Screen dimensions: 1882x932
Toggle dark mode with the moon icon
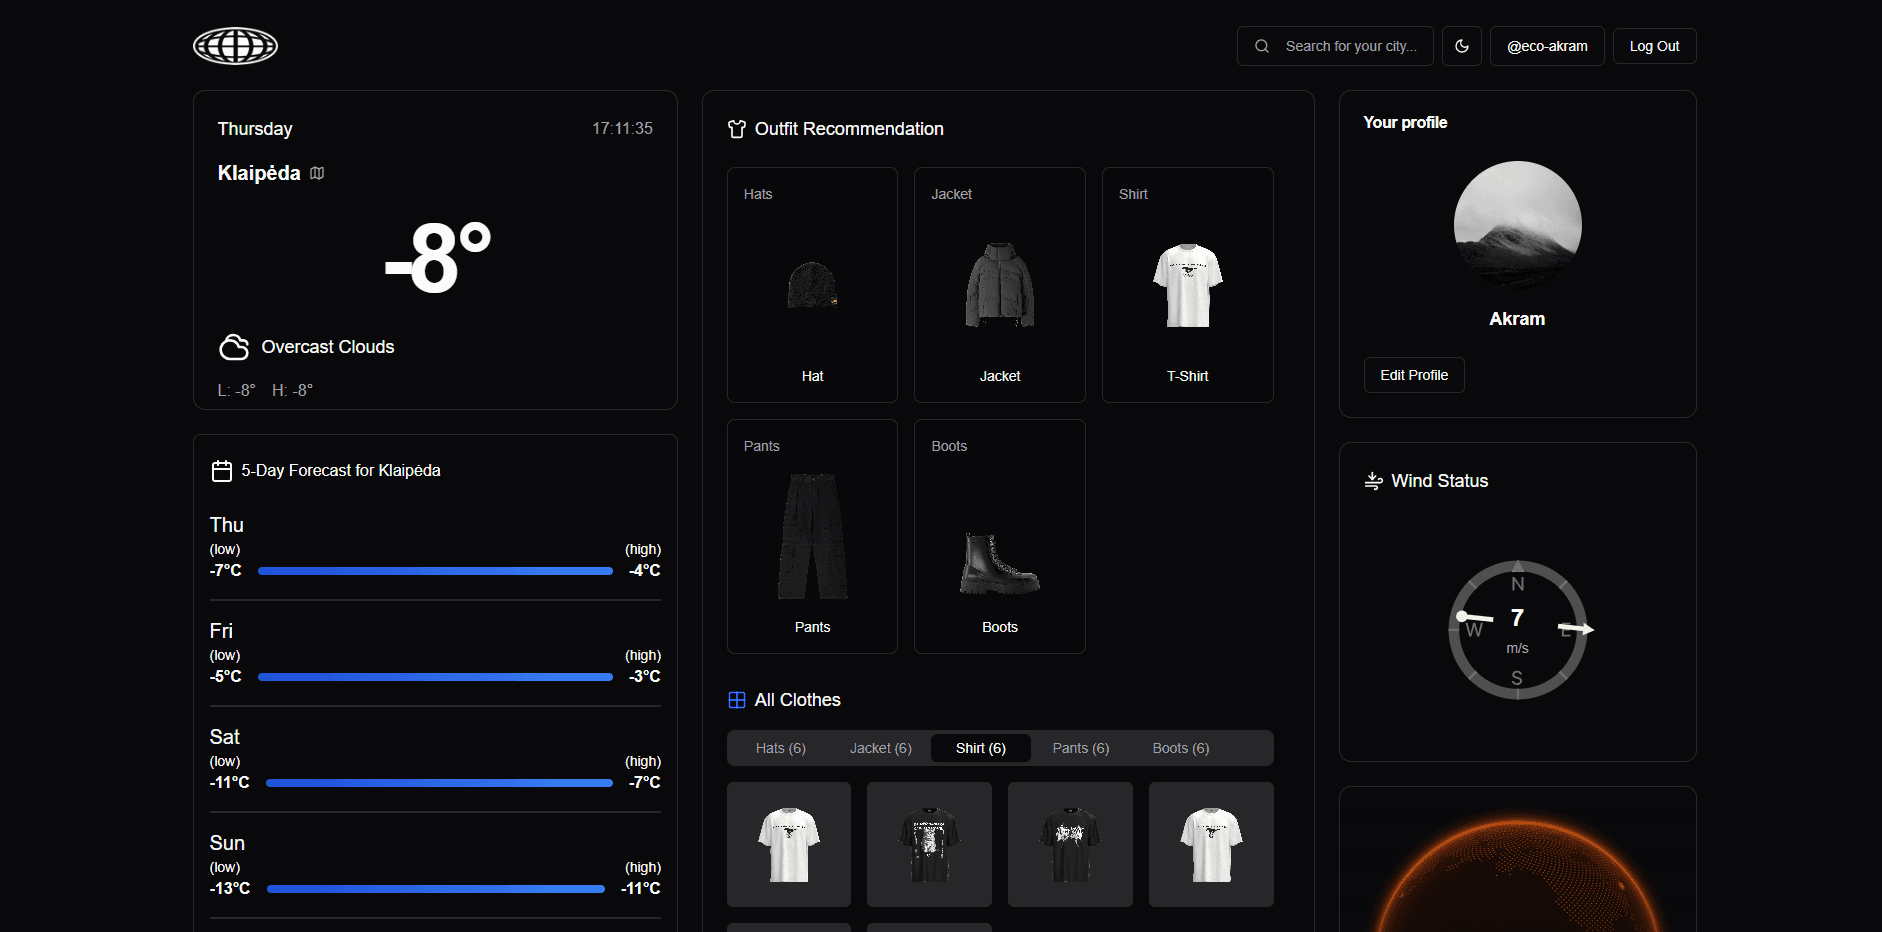[x=1462, y=46]
